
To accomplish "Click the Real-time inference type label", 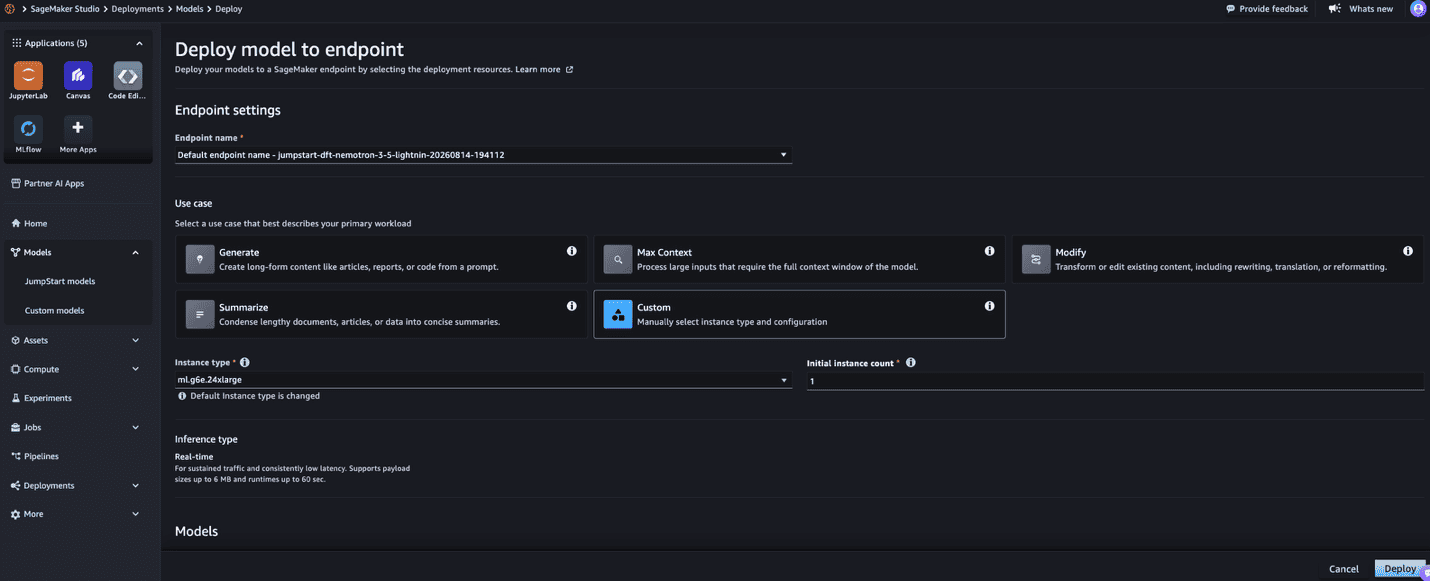I will pyautogui.click(x=194, y=457).
